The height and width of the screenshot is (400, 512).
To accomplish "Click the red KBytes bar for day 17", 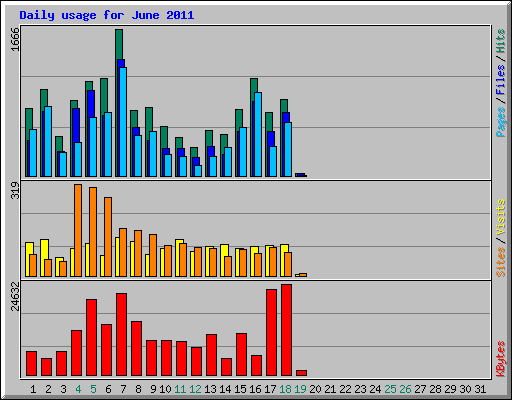I will [271, 333].
